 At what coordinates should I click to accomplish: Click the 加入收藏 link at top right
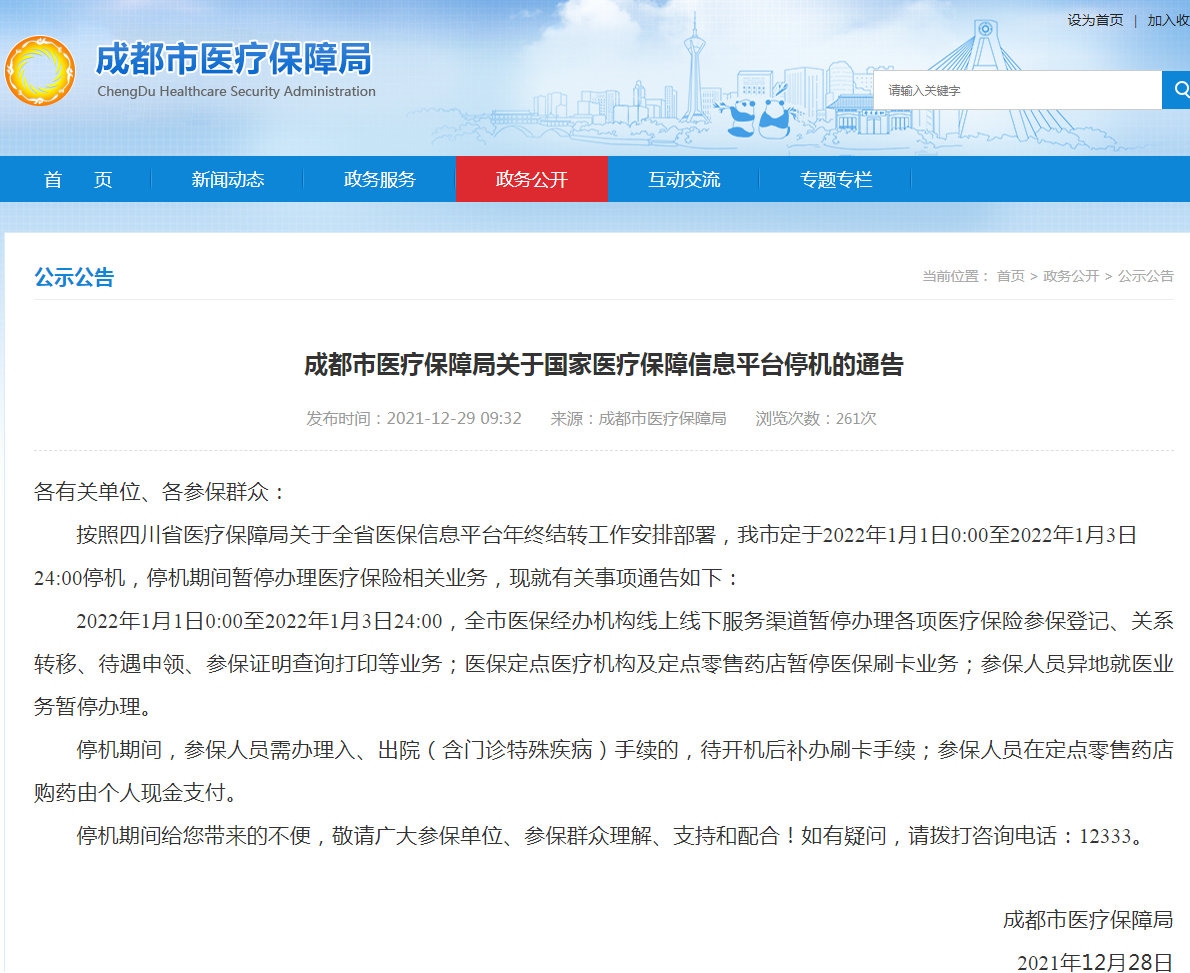coord(1168,20)
